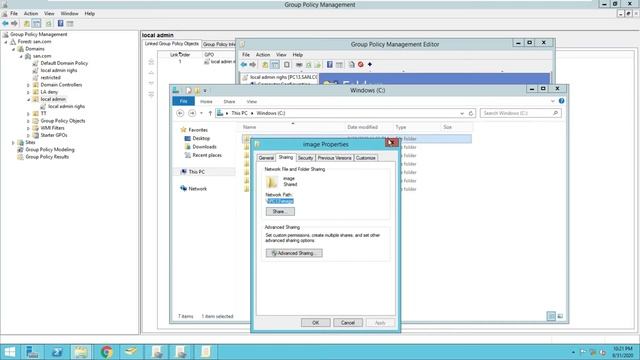Image resolution: width=640 pixels, height=360 pixels.
Task: Select Linked Group Policy Objects tab
Action: 172,44
